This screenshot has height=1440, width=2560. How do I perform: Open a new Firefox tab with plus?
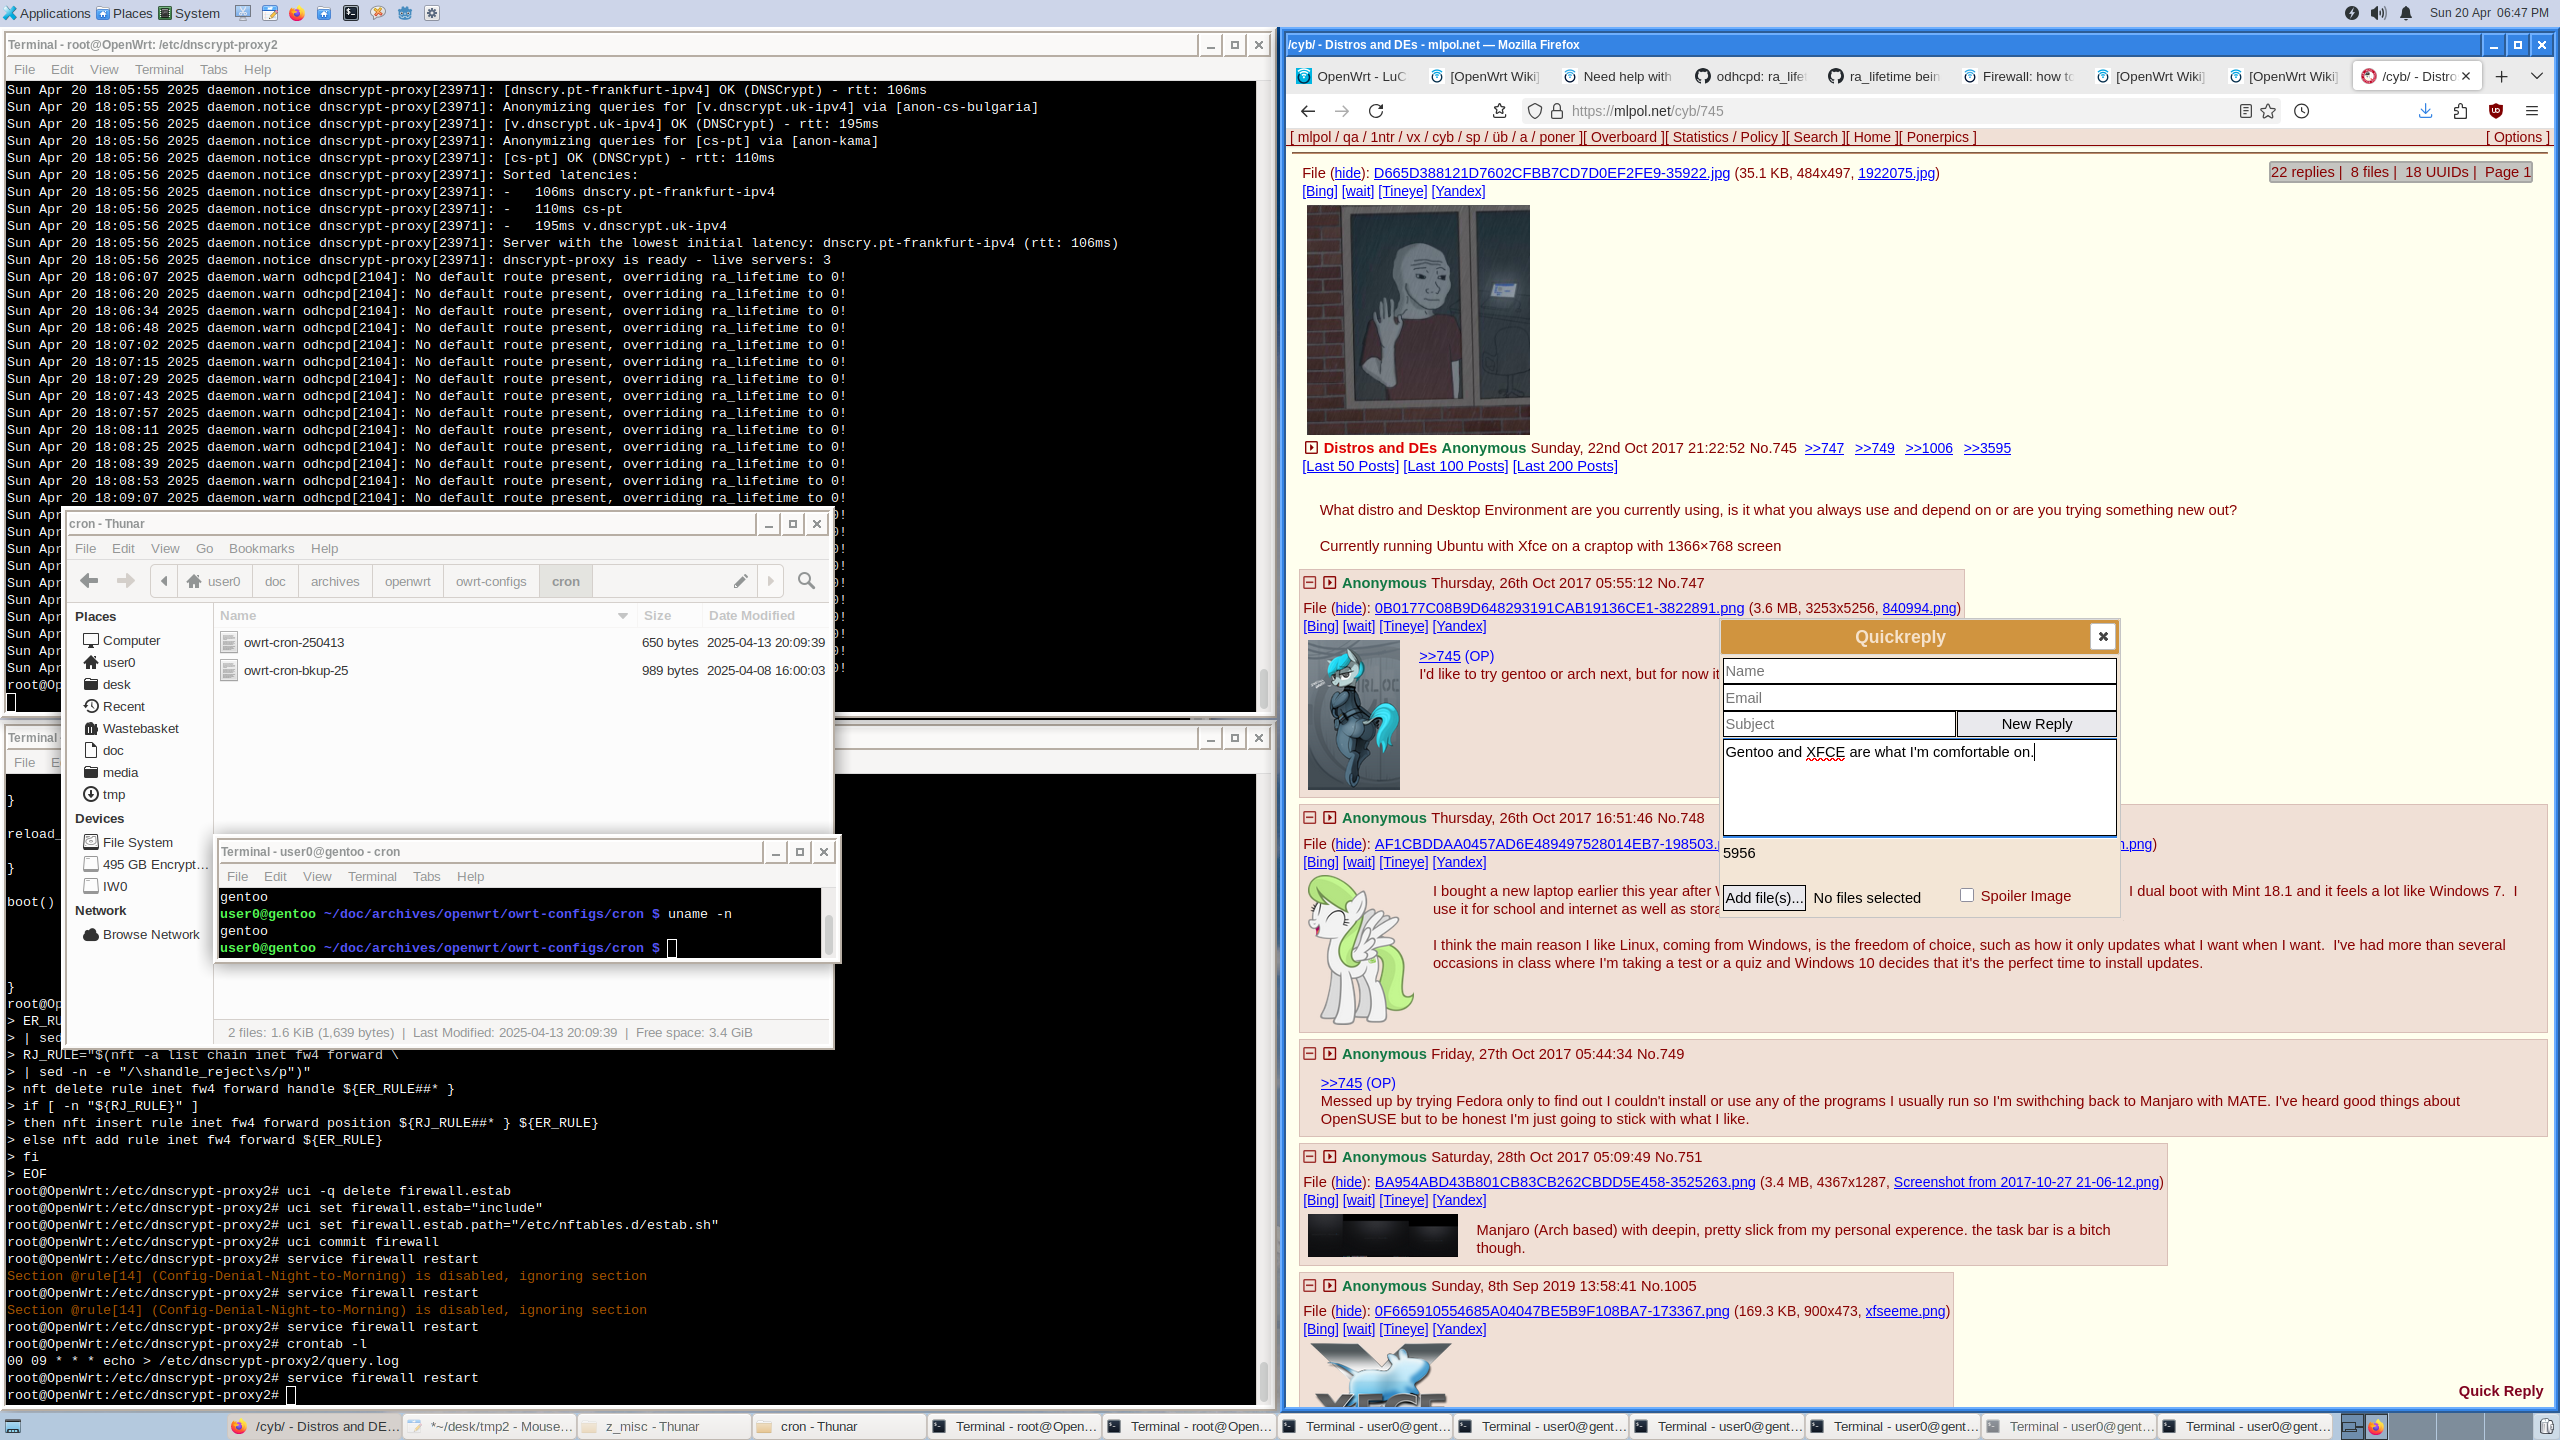2501,77
